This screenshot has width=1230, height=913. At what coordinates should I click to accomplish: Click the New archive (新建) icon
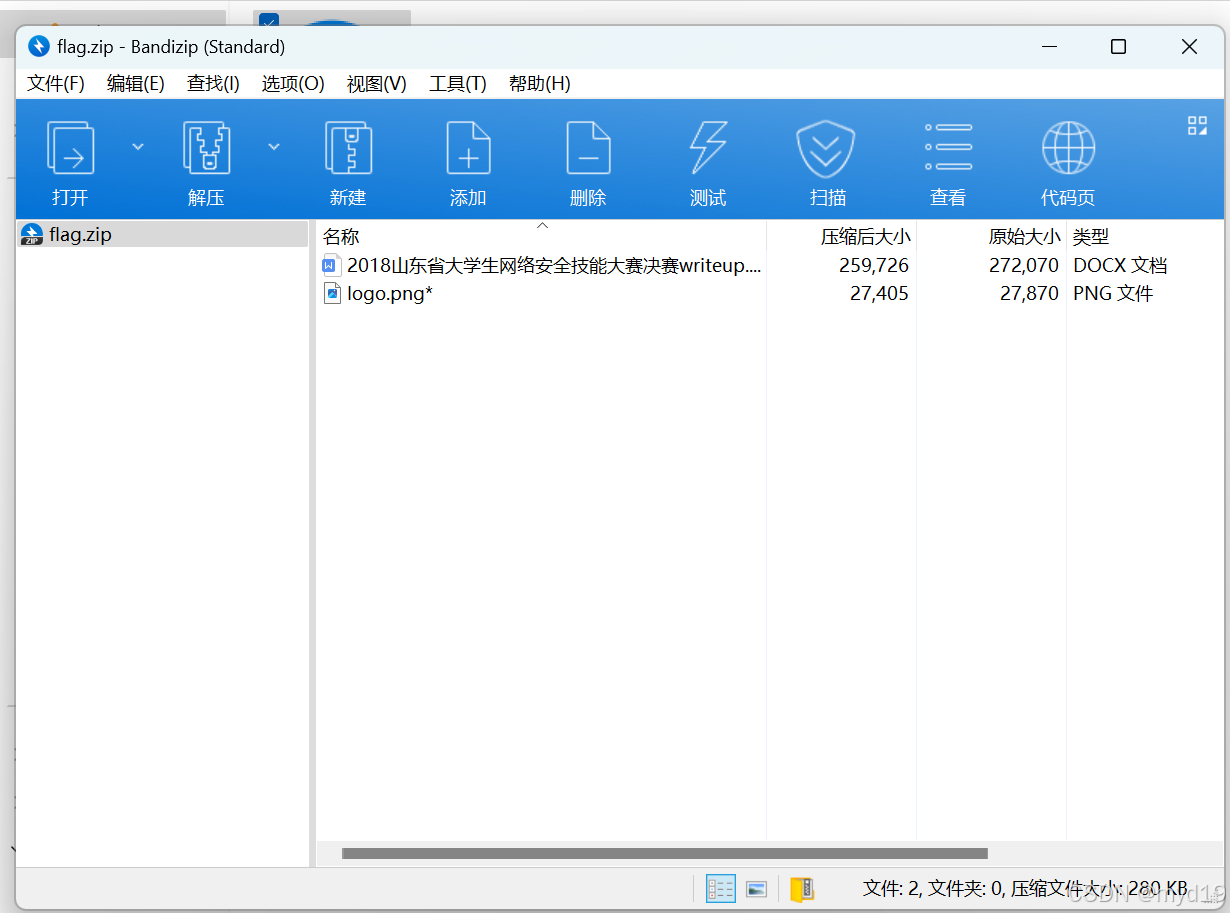[348, 148]
